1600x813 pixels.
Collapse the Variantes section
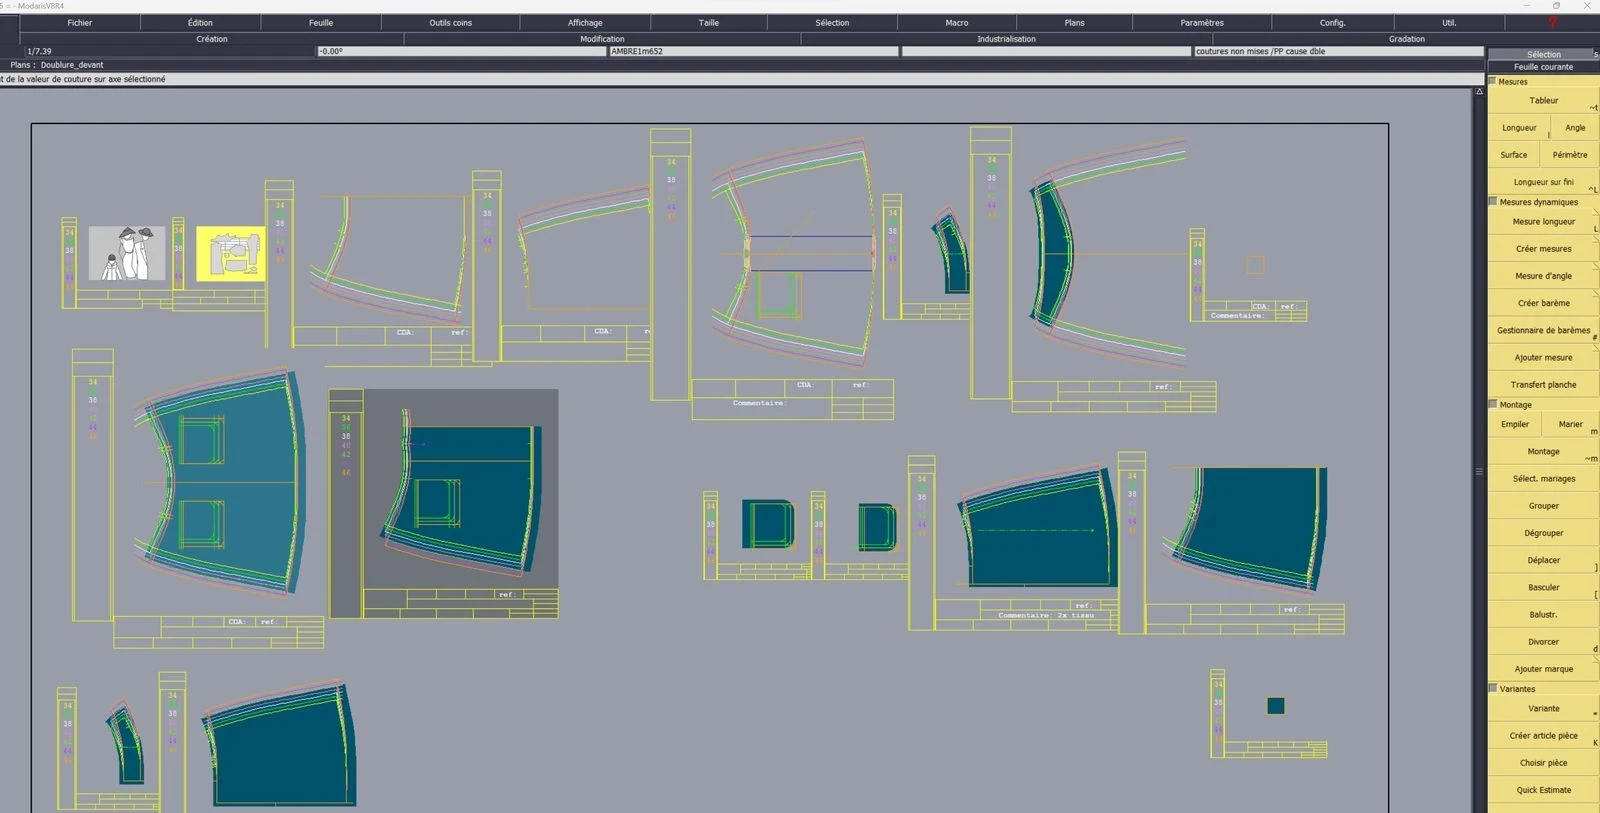pos(1493,688)
